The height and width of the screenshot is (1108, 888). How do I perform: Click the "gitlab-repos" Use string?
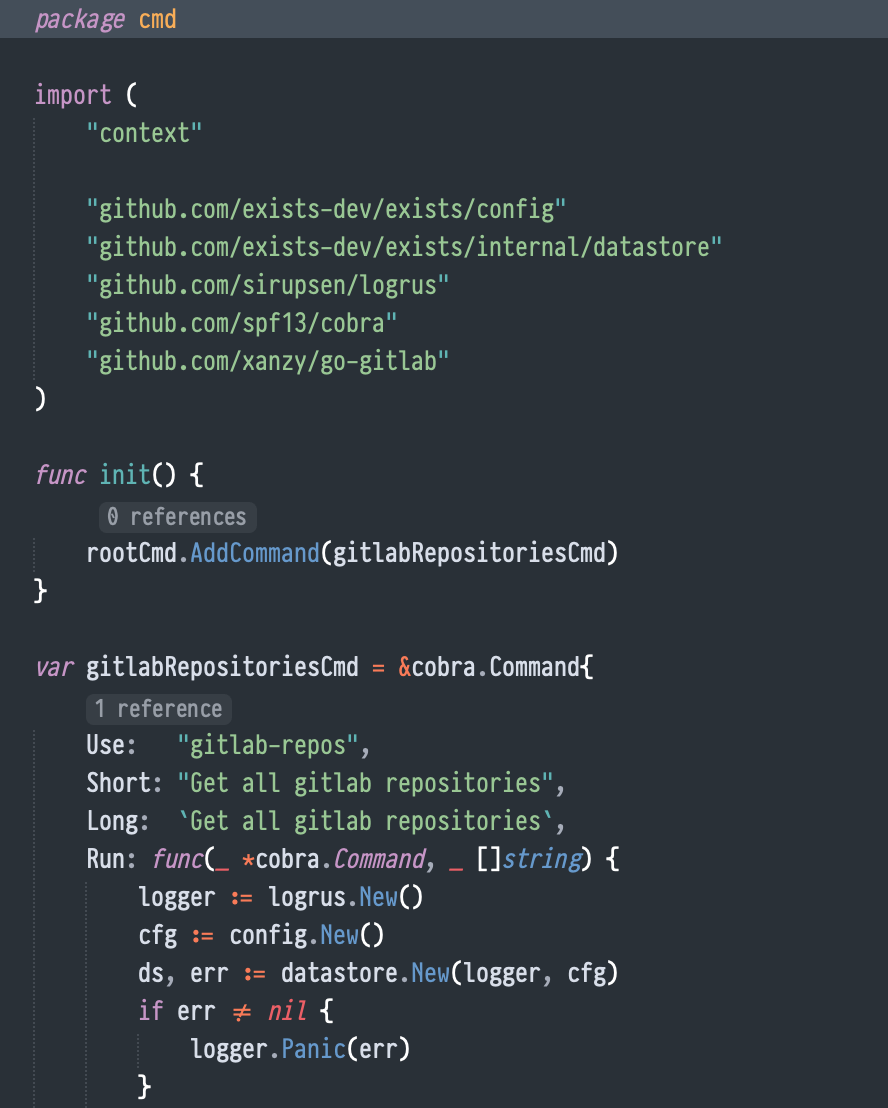(268, 745)
